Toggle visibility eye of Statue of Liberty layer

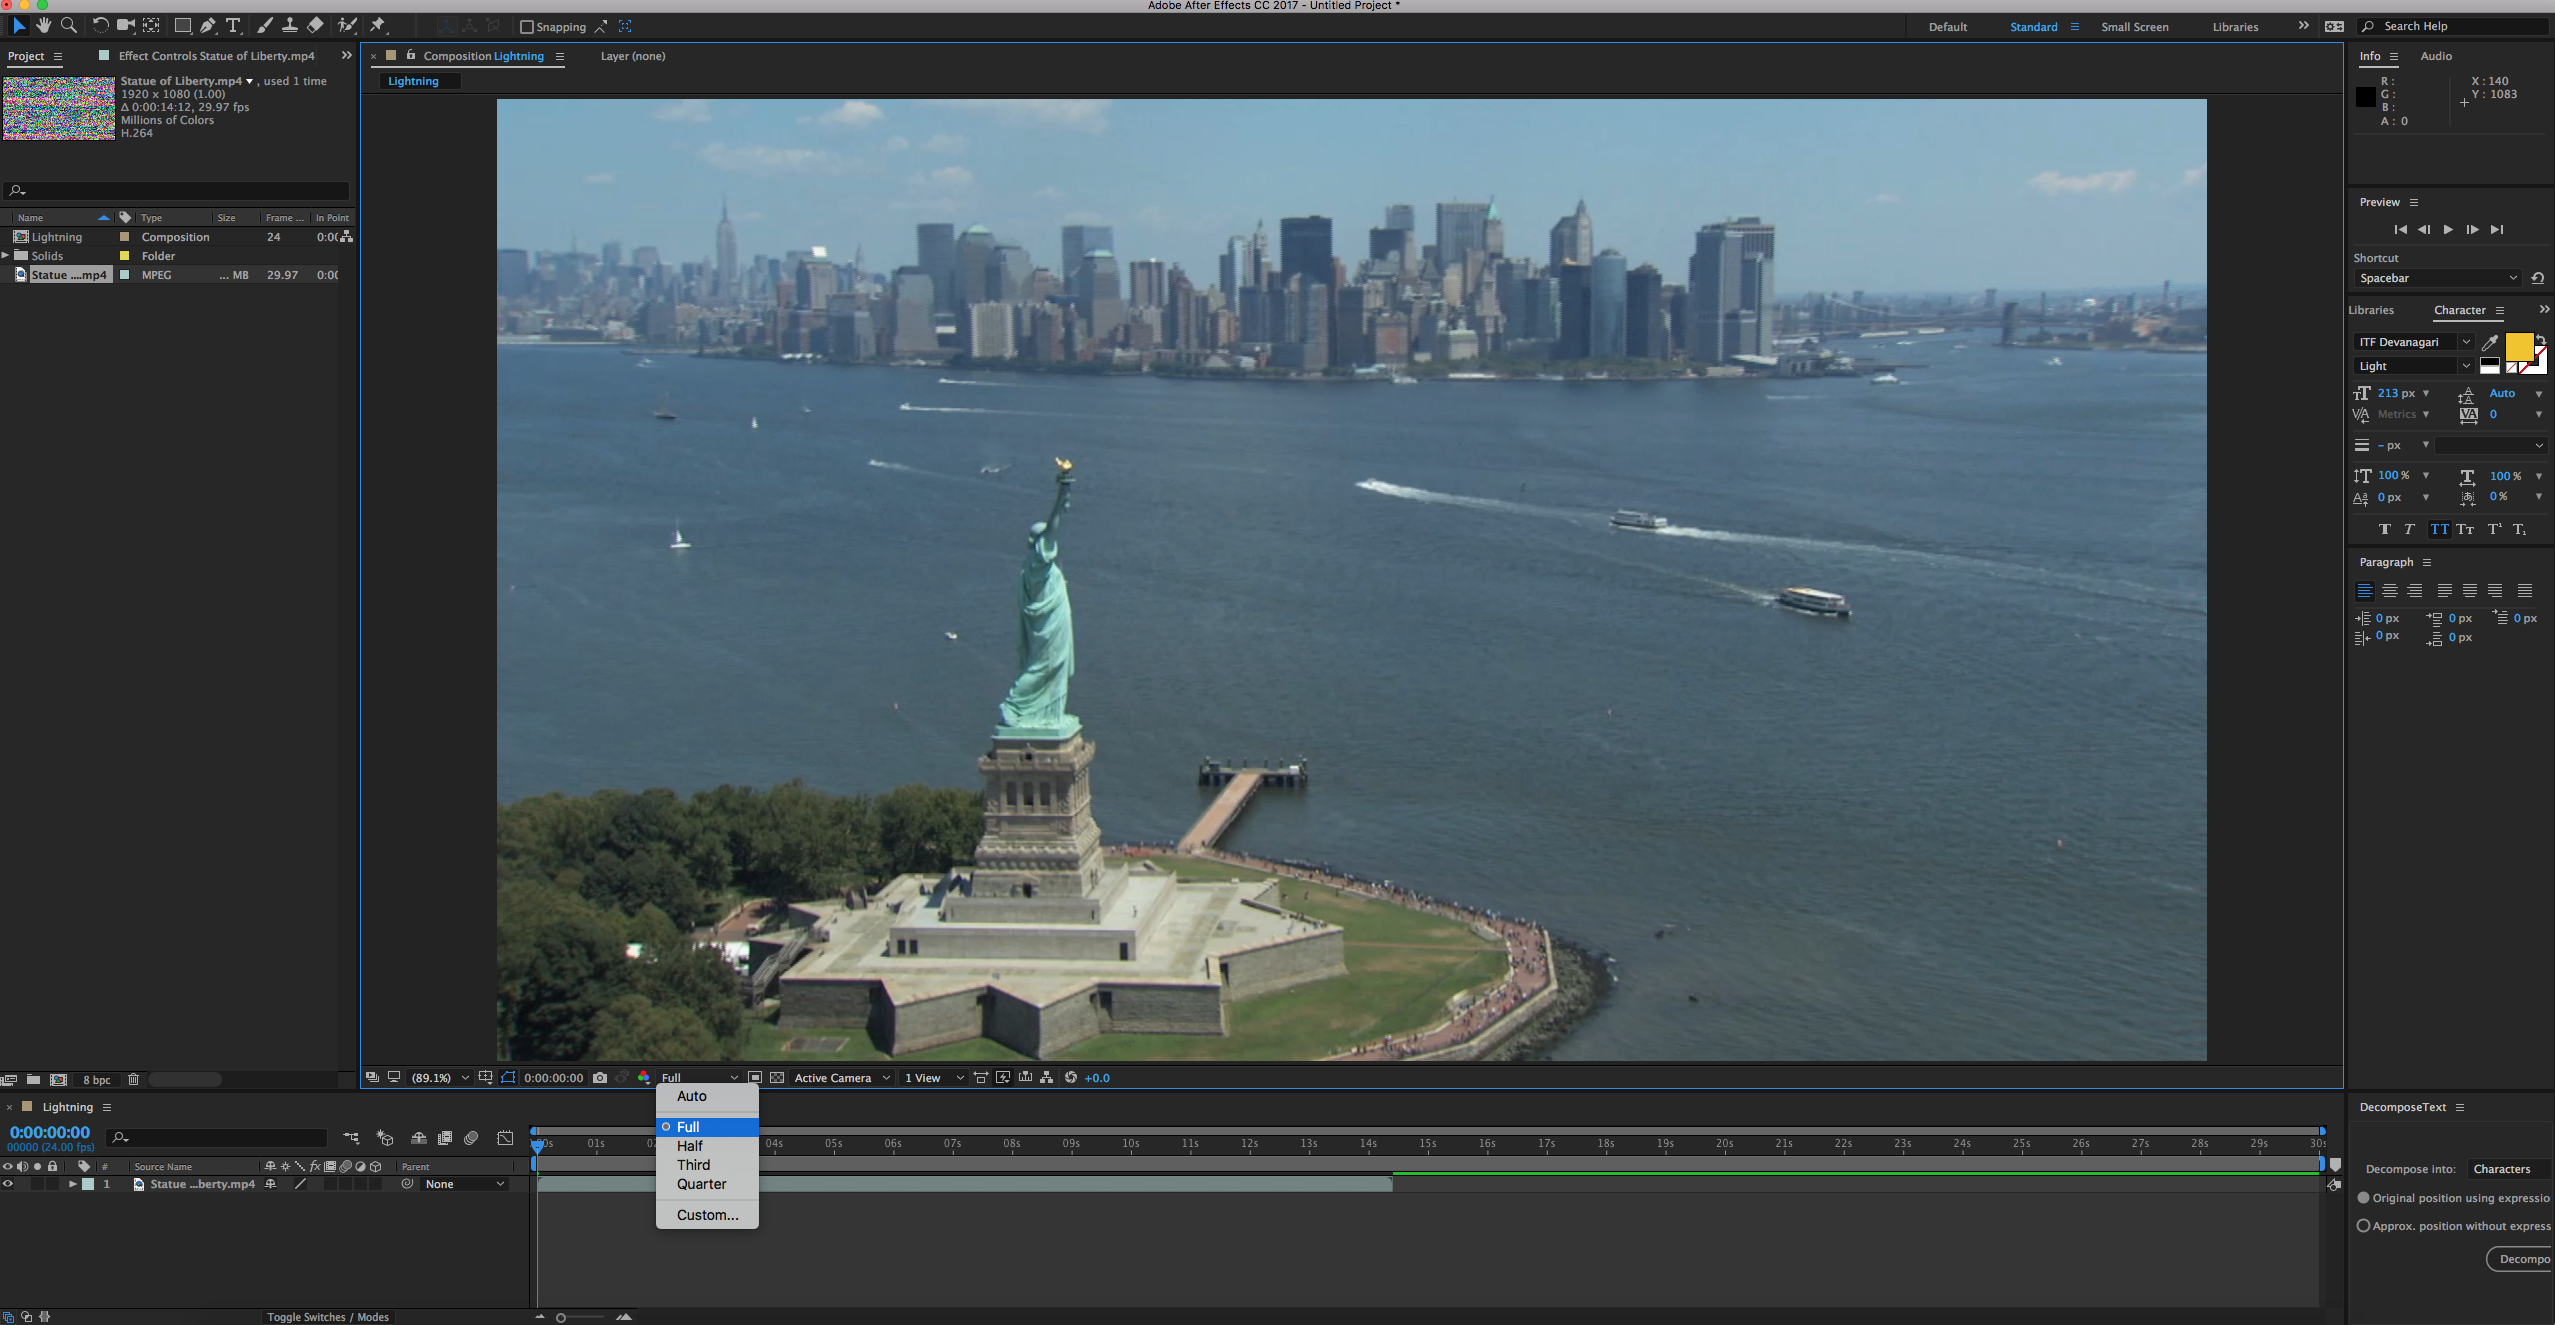click(8, 1184)
